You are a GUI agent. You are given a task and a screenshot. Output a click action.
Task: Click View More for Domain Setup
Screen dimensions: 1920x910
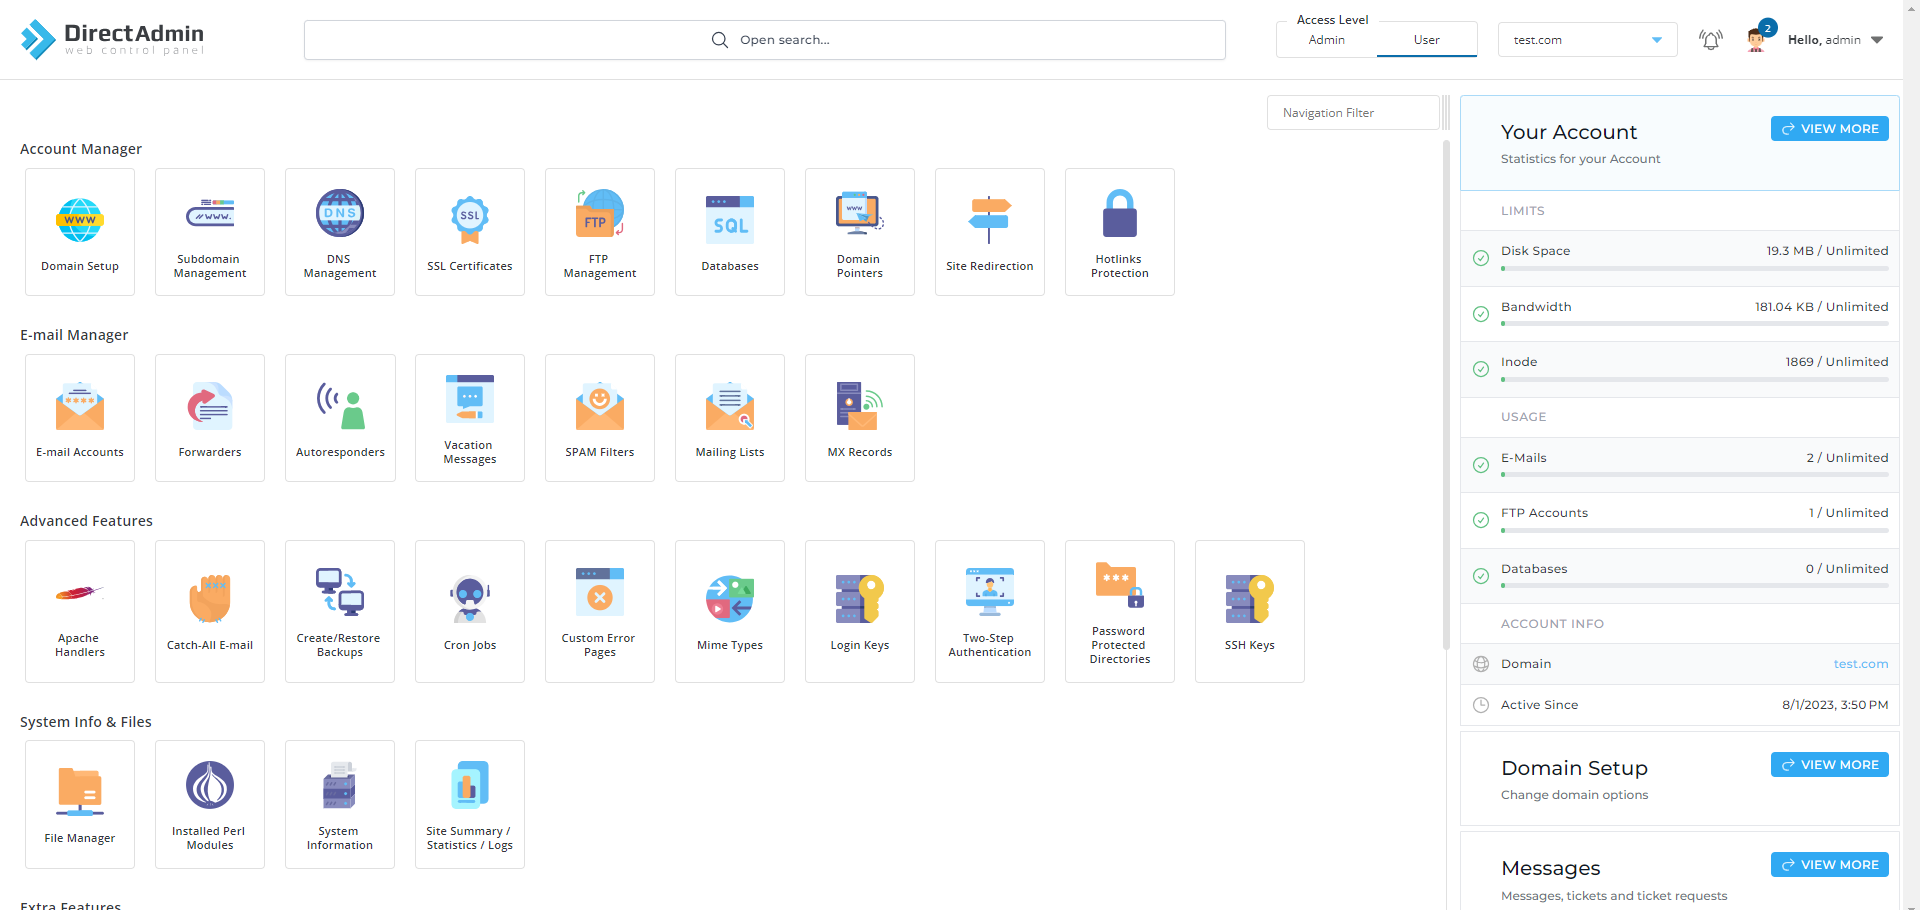[x=1829, y=765]
